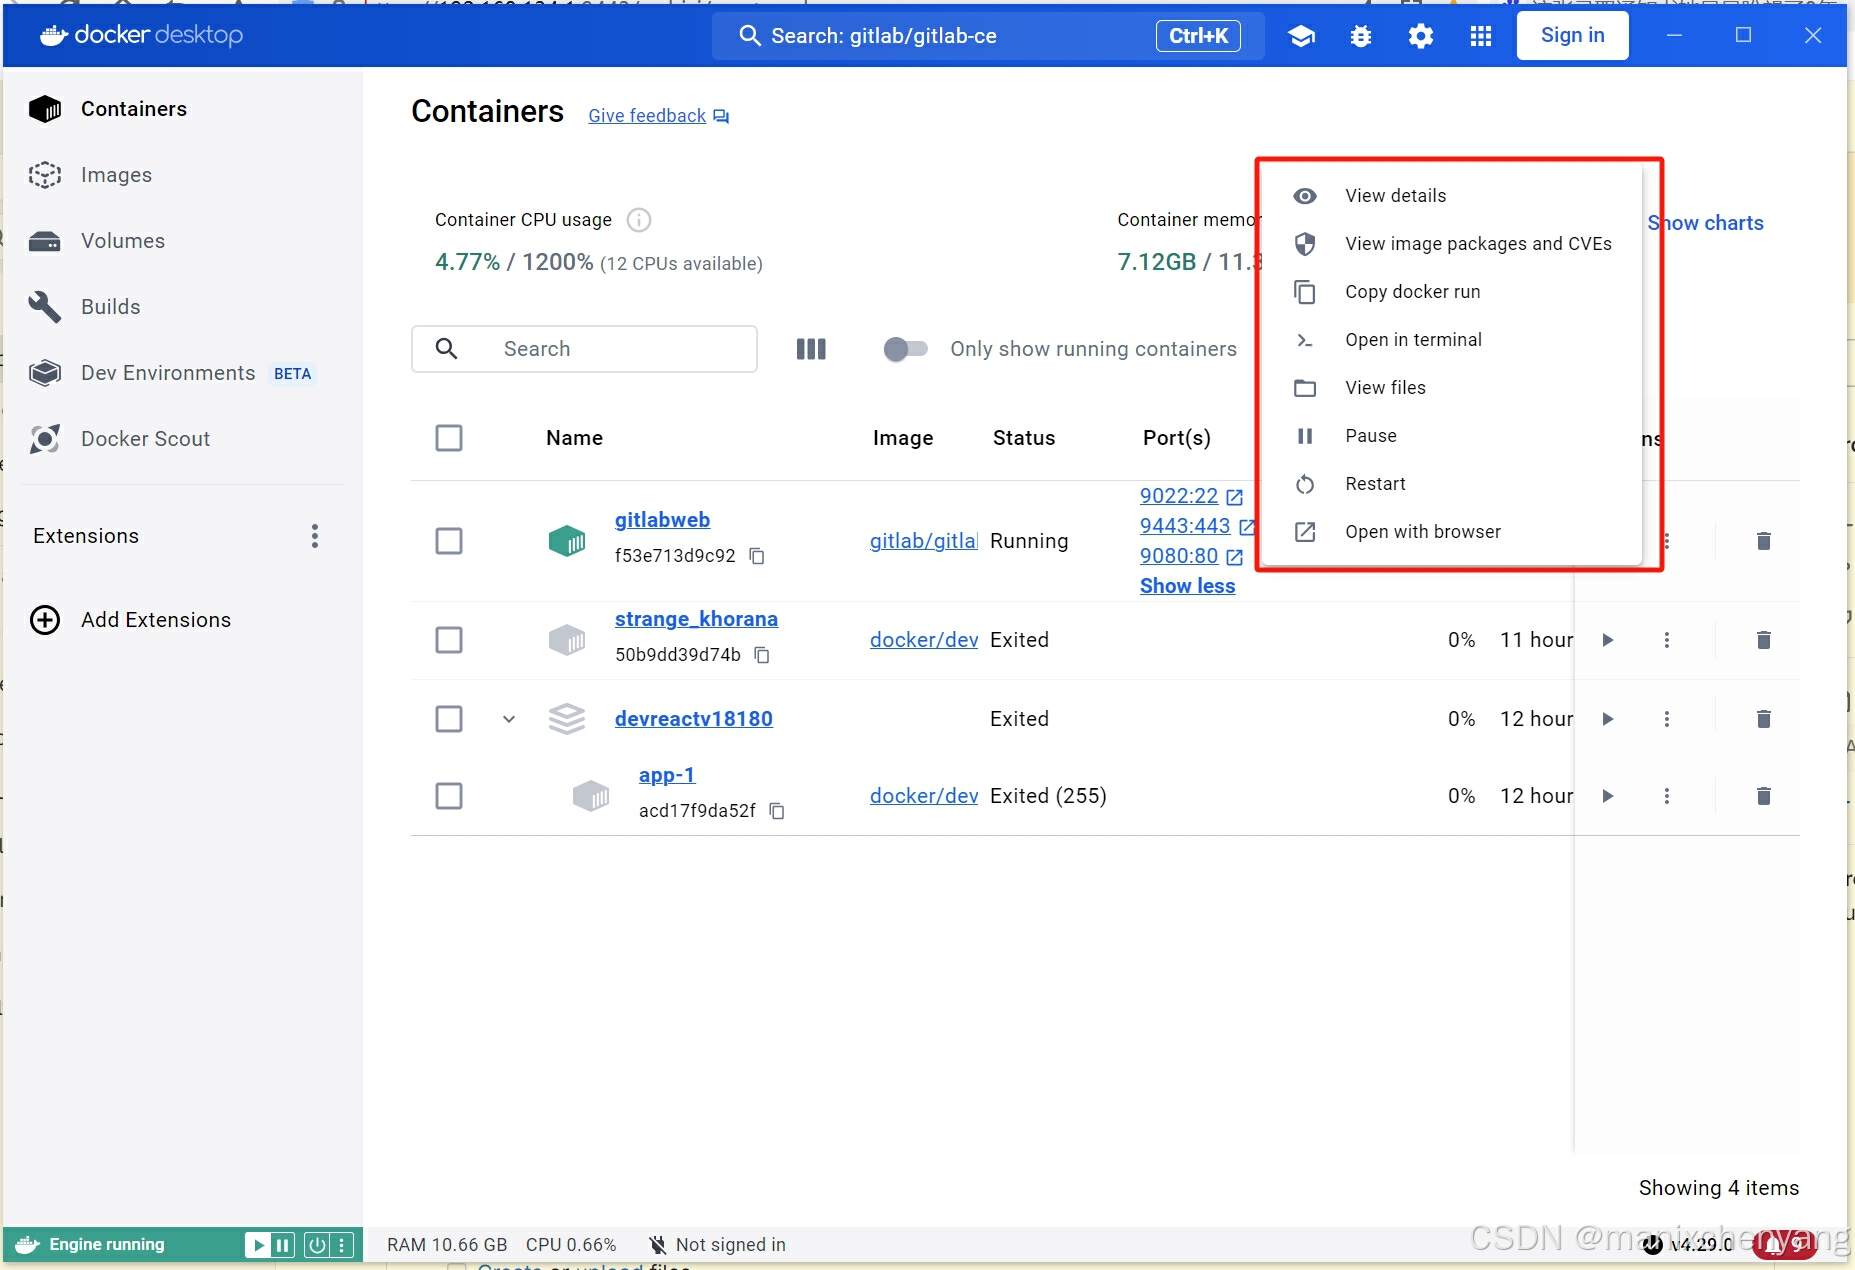Choose Restart from context menu

pyautogui.click(x=1451, y=484)
